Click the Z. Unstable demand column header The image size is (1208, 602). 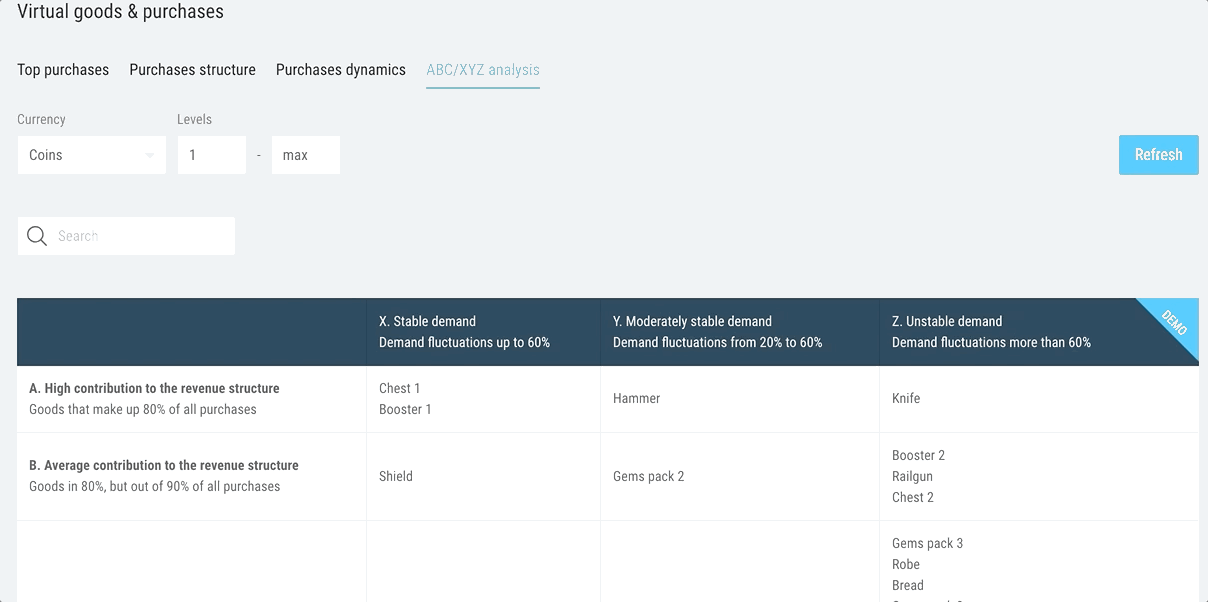pos(1039,332)
